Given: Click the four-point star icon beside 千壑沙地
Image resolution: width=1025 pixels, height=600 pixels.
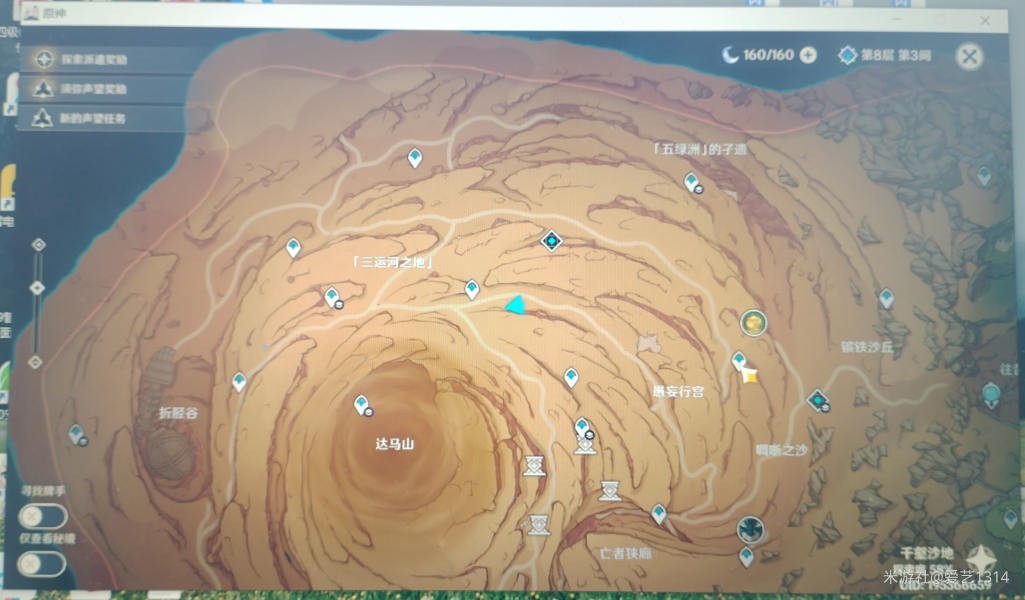Looking at the screenshot, I should click(x=981, y=558).
